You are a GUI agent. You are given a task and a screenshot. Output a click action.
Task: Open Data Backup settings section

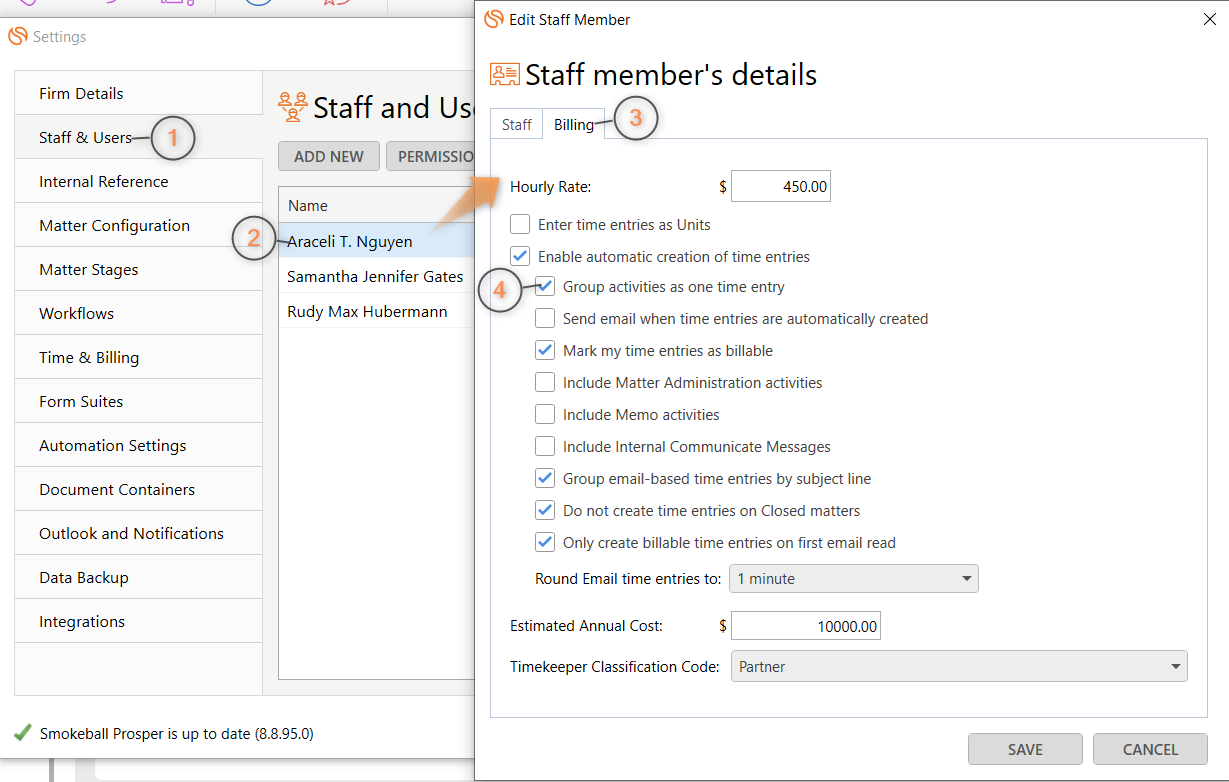[138, 578]
